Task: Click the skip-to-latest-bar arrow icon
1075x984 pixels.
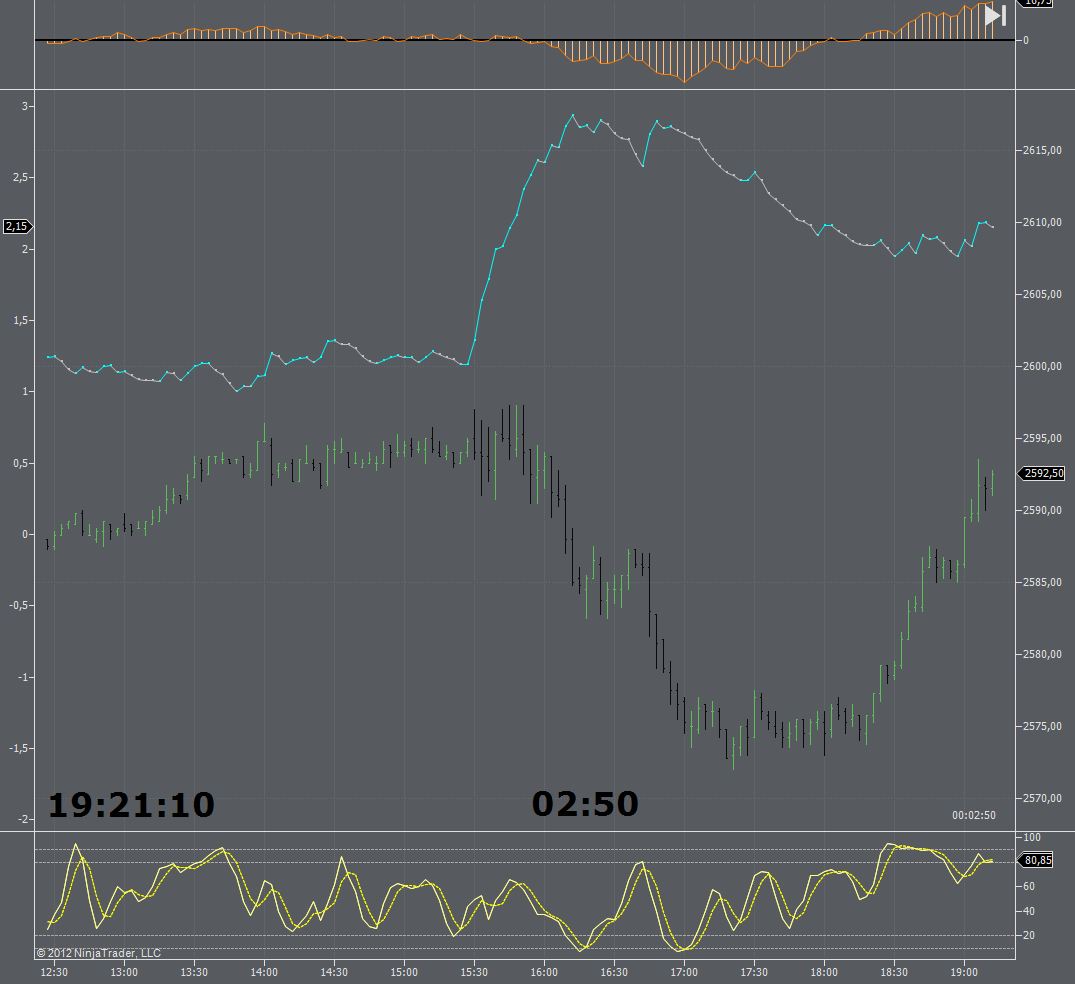Action: pos(995,15)
